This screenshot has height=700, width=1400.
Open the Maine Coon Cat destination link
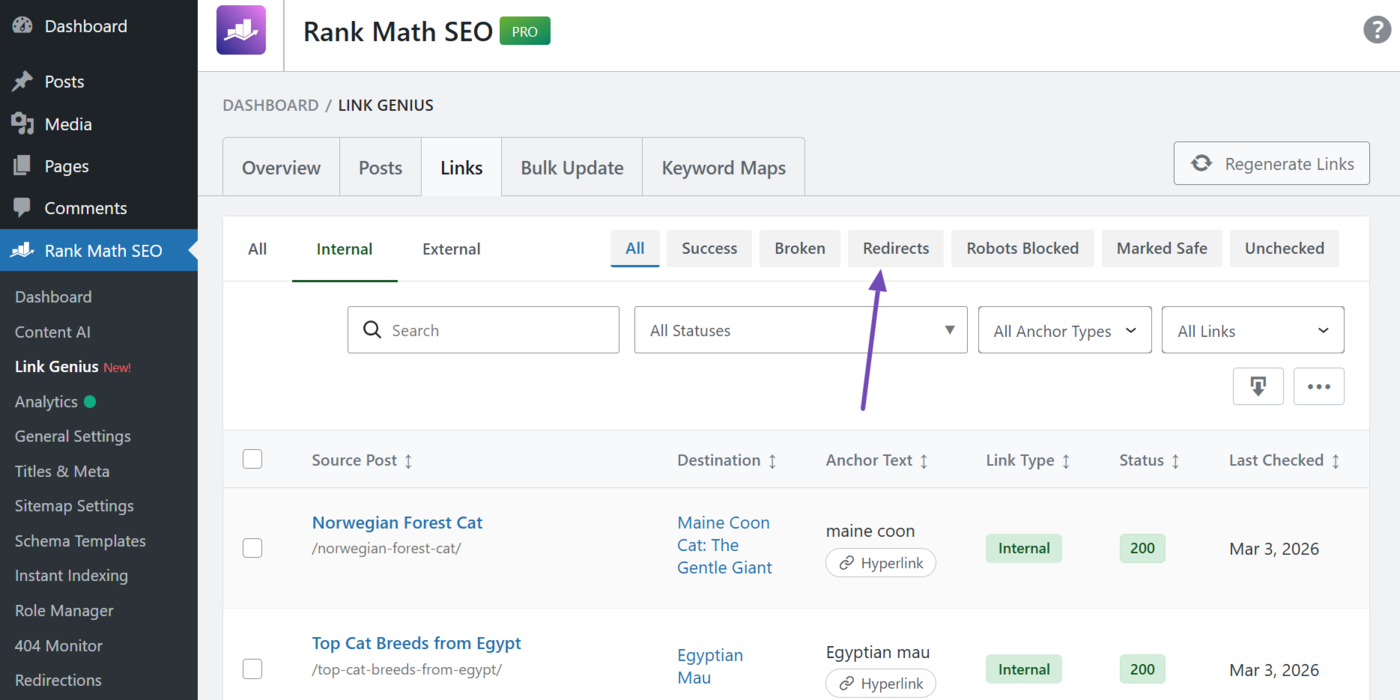pos(723,544)
